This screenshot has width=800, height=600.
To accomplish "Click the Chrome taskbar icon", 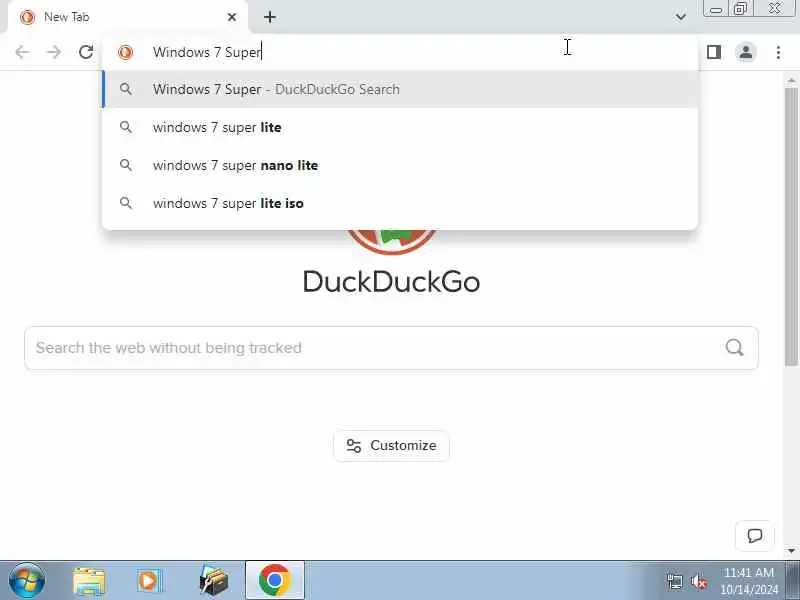I will (274, 581).
